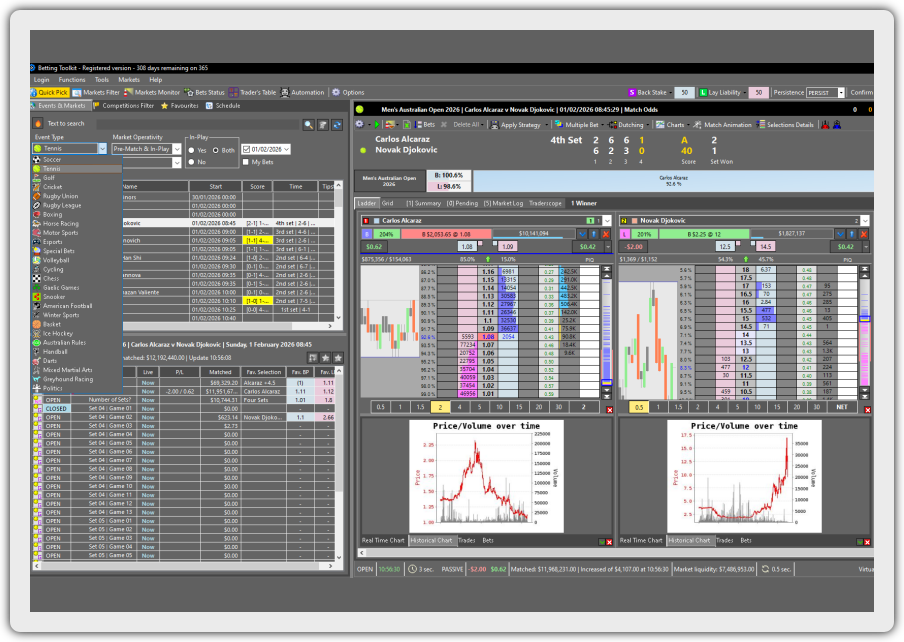The width and height of the screenshot is (904, 642).
Task: Select In-Play No radio button
Action: tap(191, 162)
